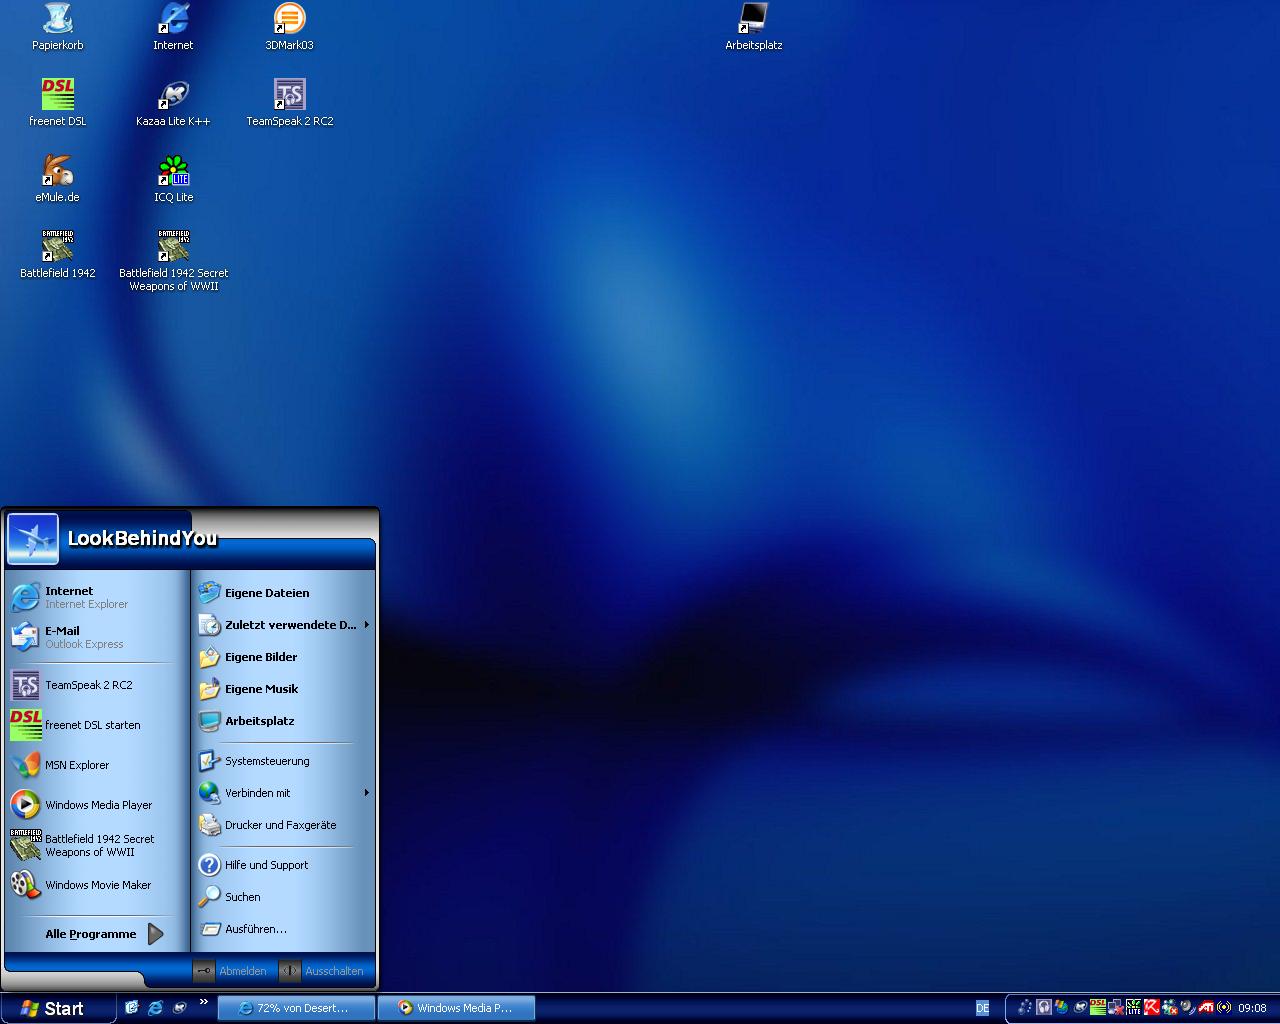Open MSN Explorer from Start menu
The width and height of the screenshot is (1280, 1024).
97,765
